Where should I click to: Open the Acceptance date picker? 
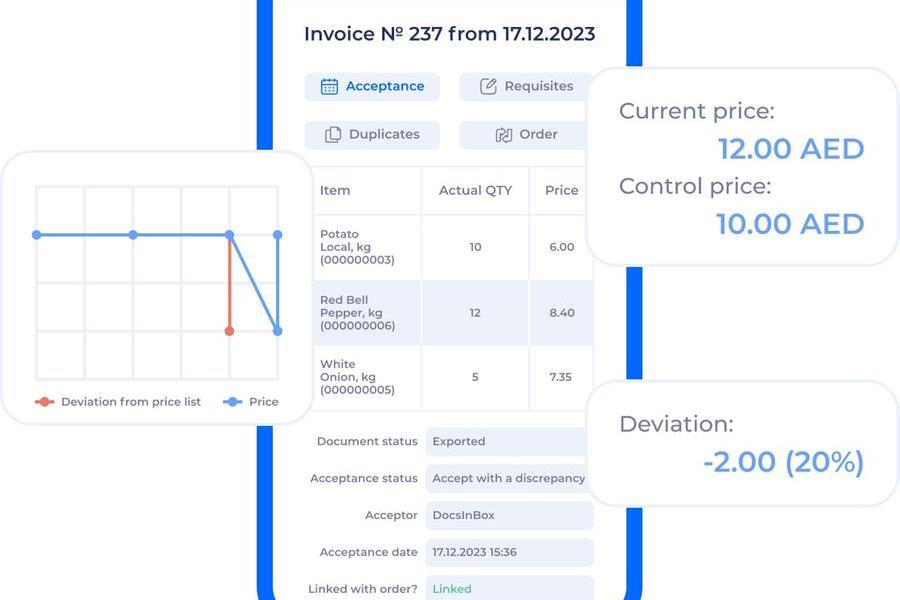[x=509, y=552]
